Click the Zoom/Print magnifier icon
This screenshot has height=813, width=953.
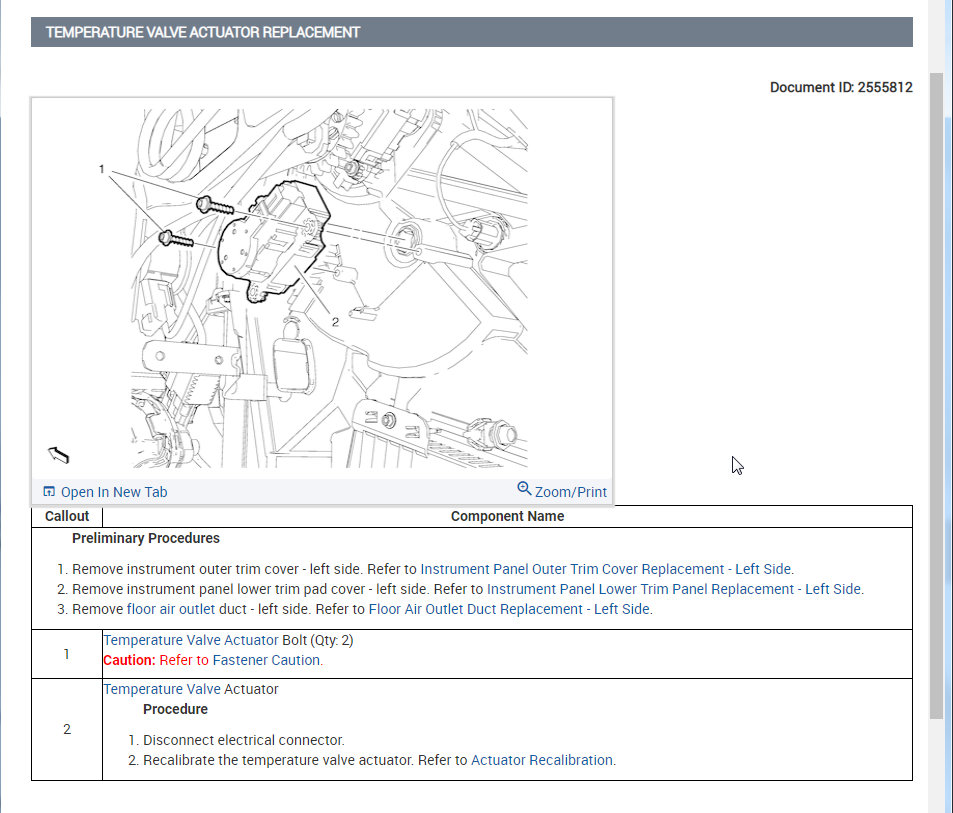(524, 489)
